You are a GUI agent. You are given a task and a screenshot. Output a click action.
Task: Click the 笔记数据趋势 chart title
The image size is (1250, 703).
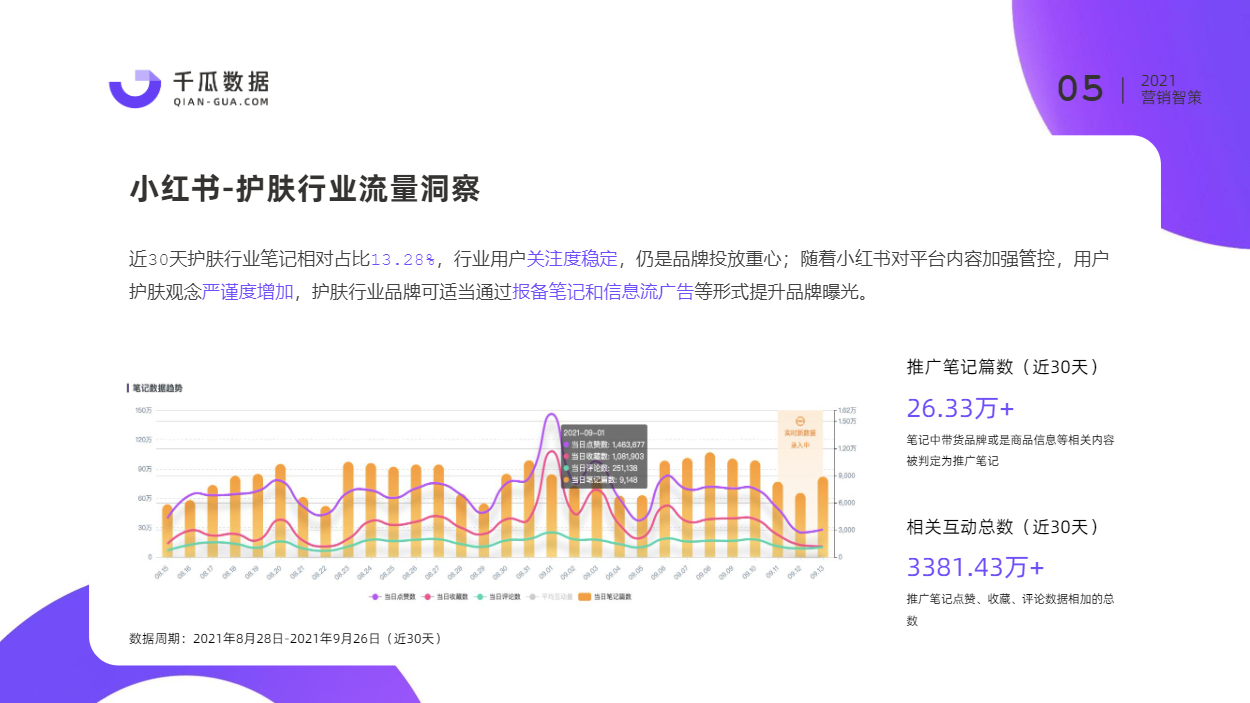click(157, 387)
